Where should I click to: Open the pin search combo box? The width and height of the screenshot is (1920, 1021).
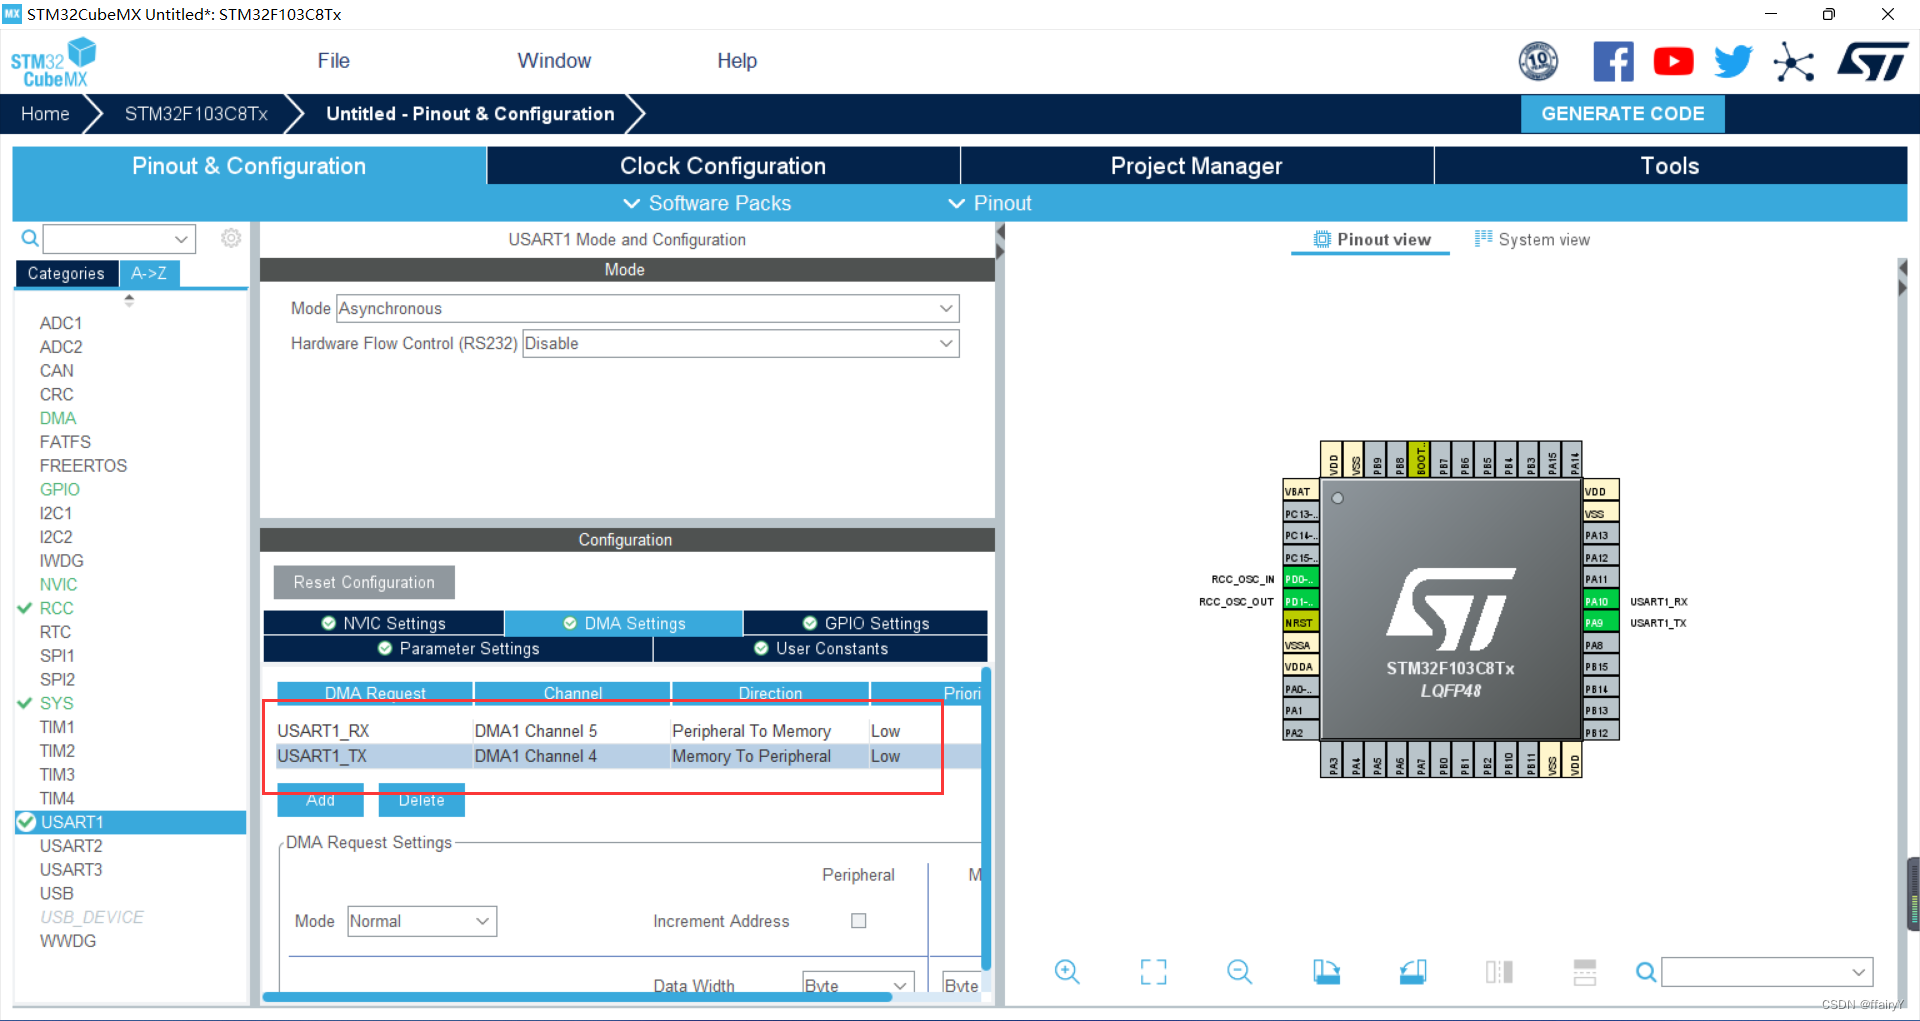1767,971
